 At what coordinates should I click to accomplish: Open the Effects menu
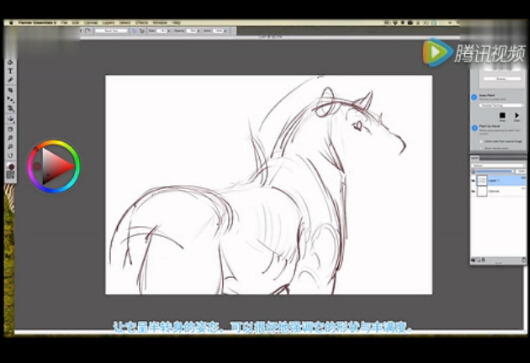pos(142,23)
